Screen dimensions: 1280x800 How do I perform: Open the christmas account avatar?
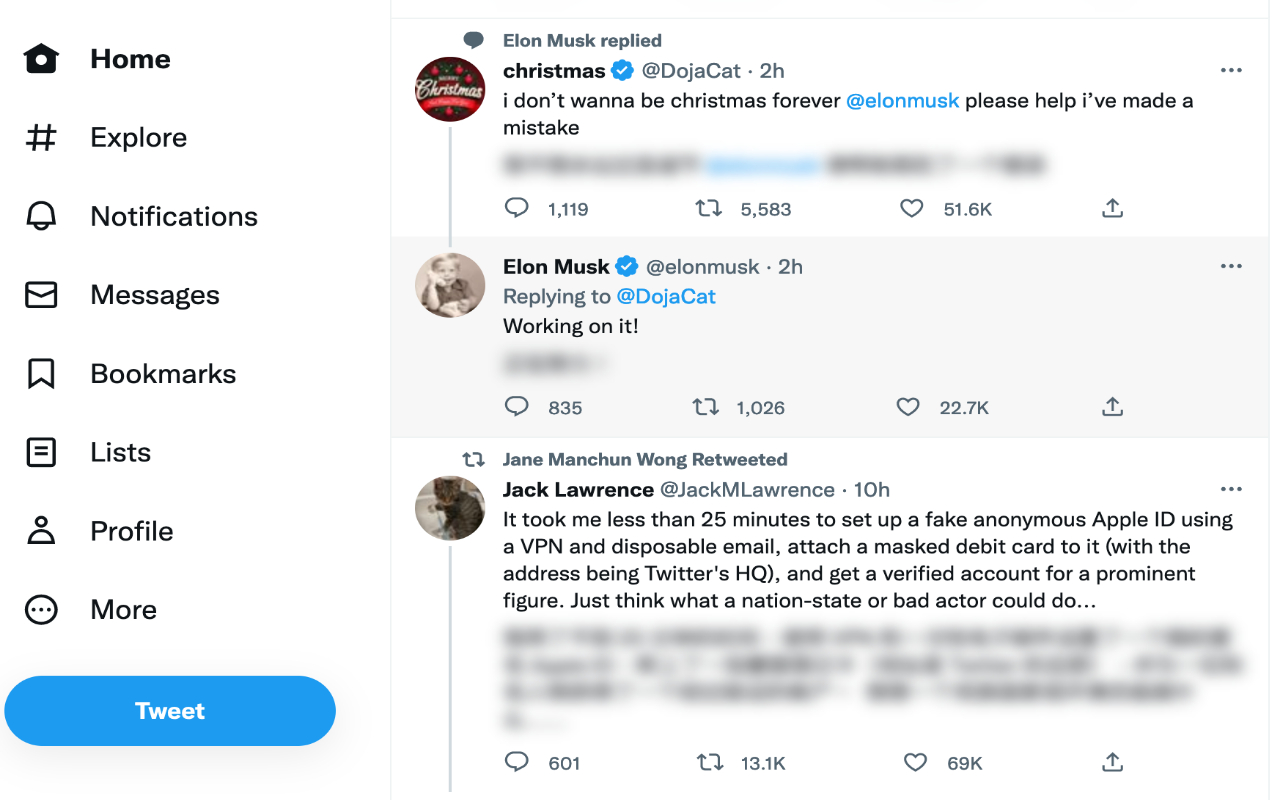pyautogui.click(x=450, y=89)
